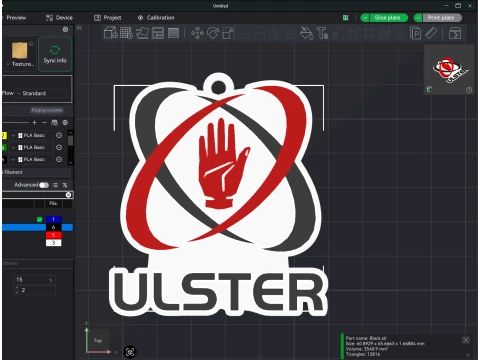Viewport: 480px width, 360px height.
Task: Click the printer settings gear icon
Action: click(x=65, y=29)
